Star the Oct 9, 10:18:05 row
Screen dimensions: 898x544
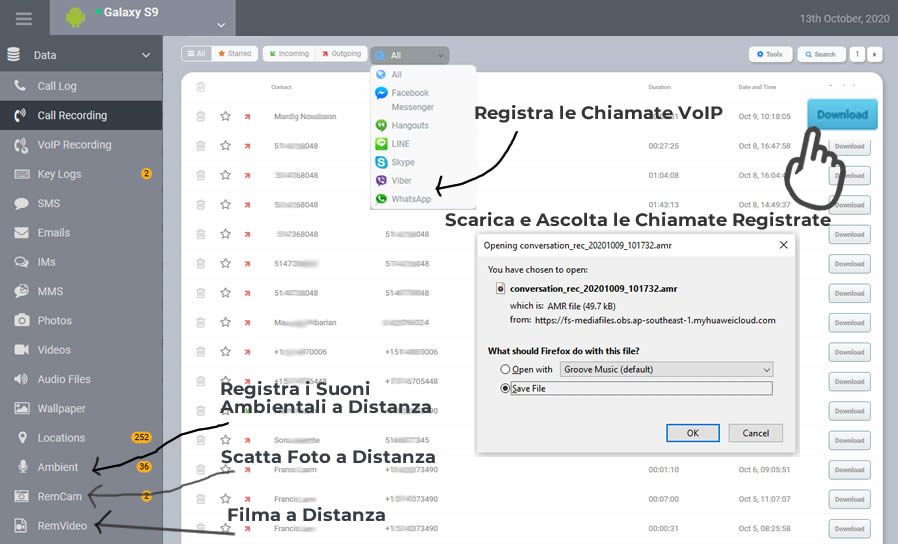226,116
